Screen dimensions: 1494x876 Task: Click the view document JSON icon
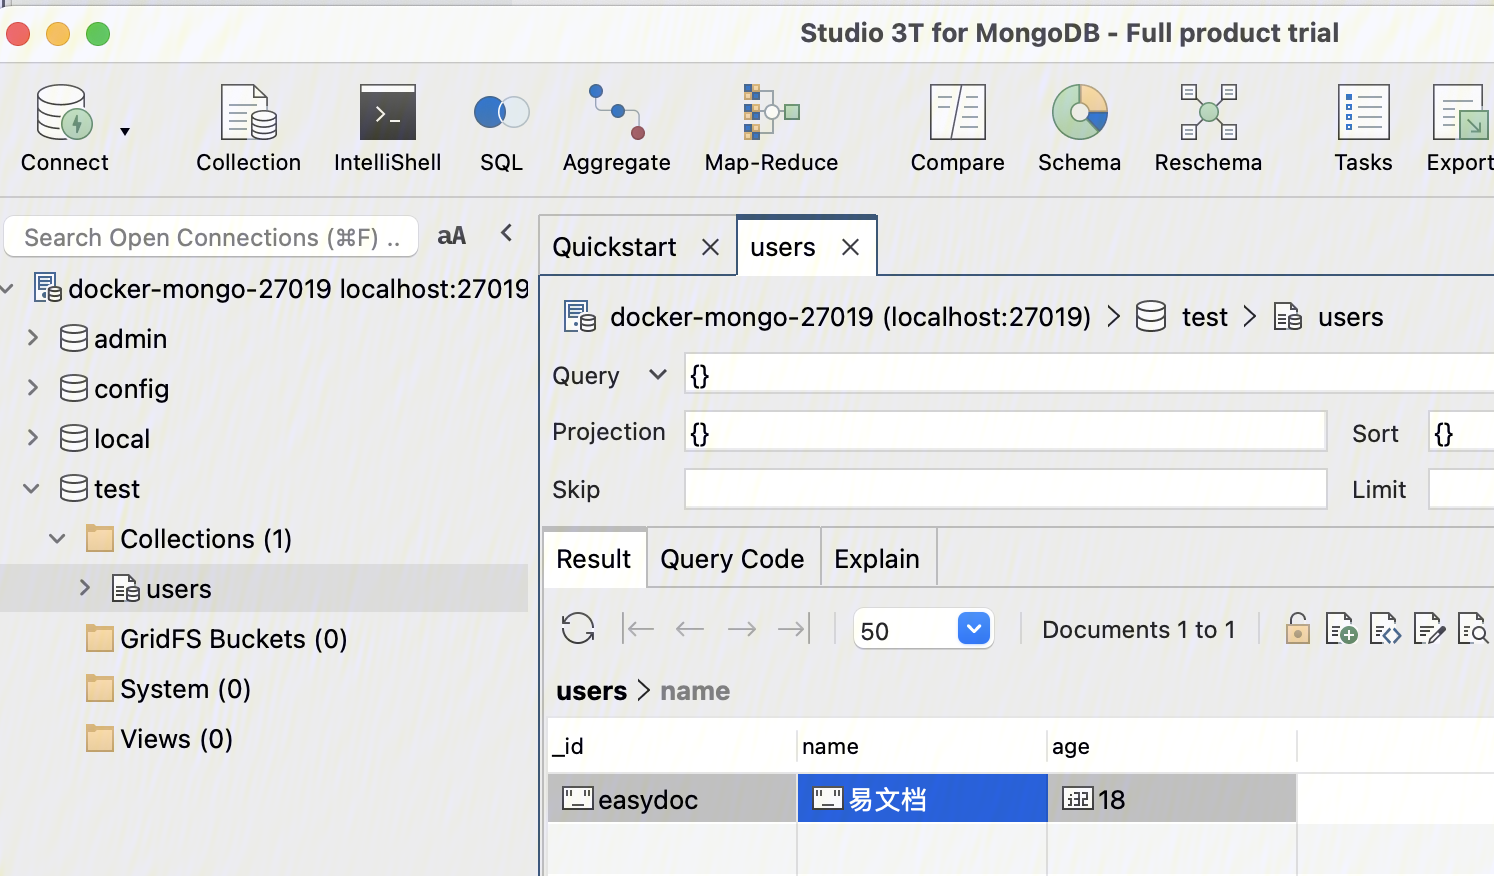coord(1385,629)
